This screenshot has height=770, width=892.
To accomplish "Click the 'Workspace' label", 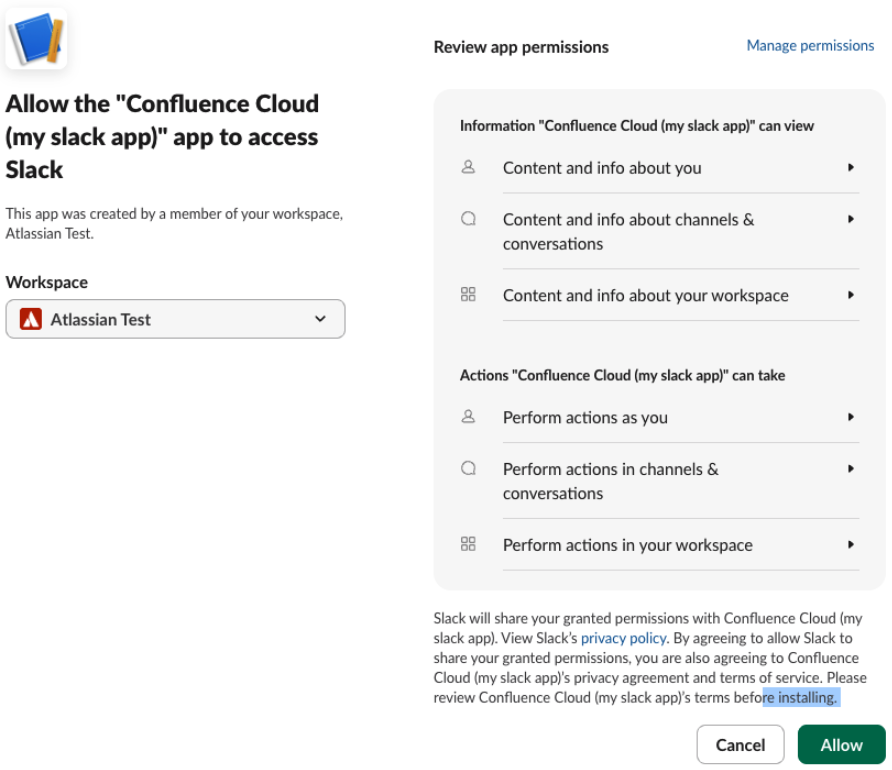I will pyautogui.click(x=47, y=283).
